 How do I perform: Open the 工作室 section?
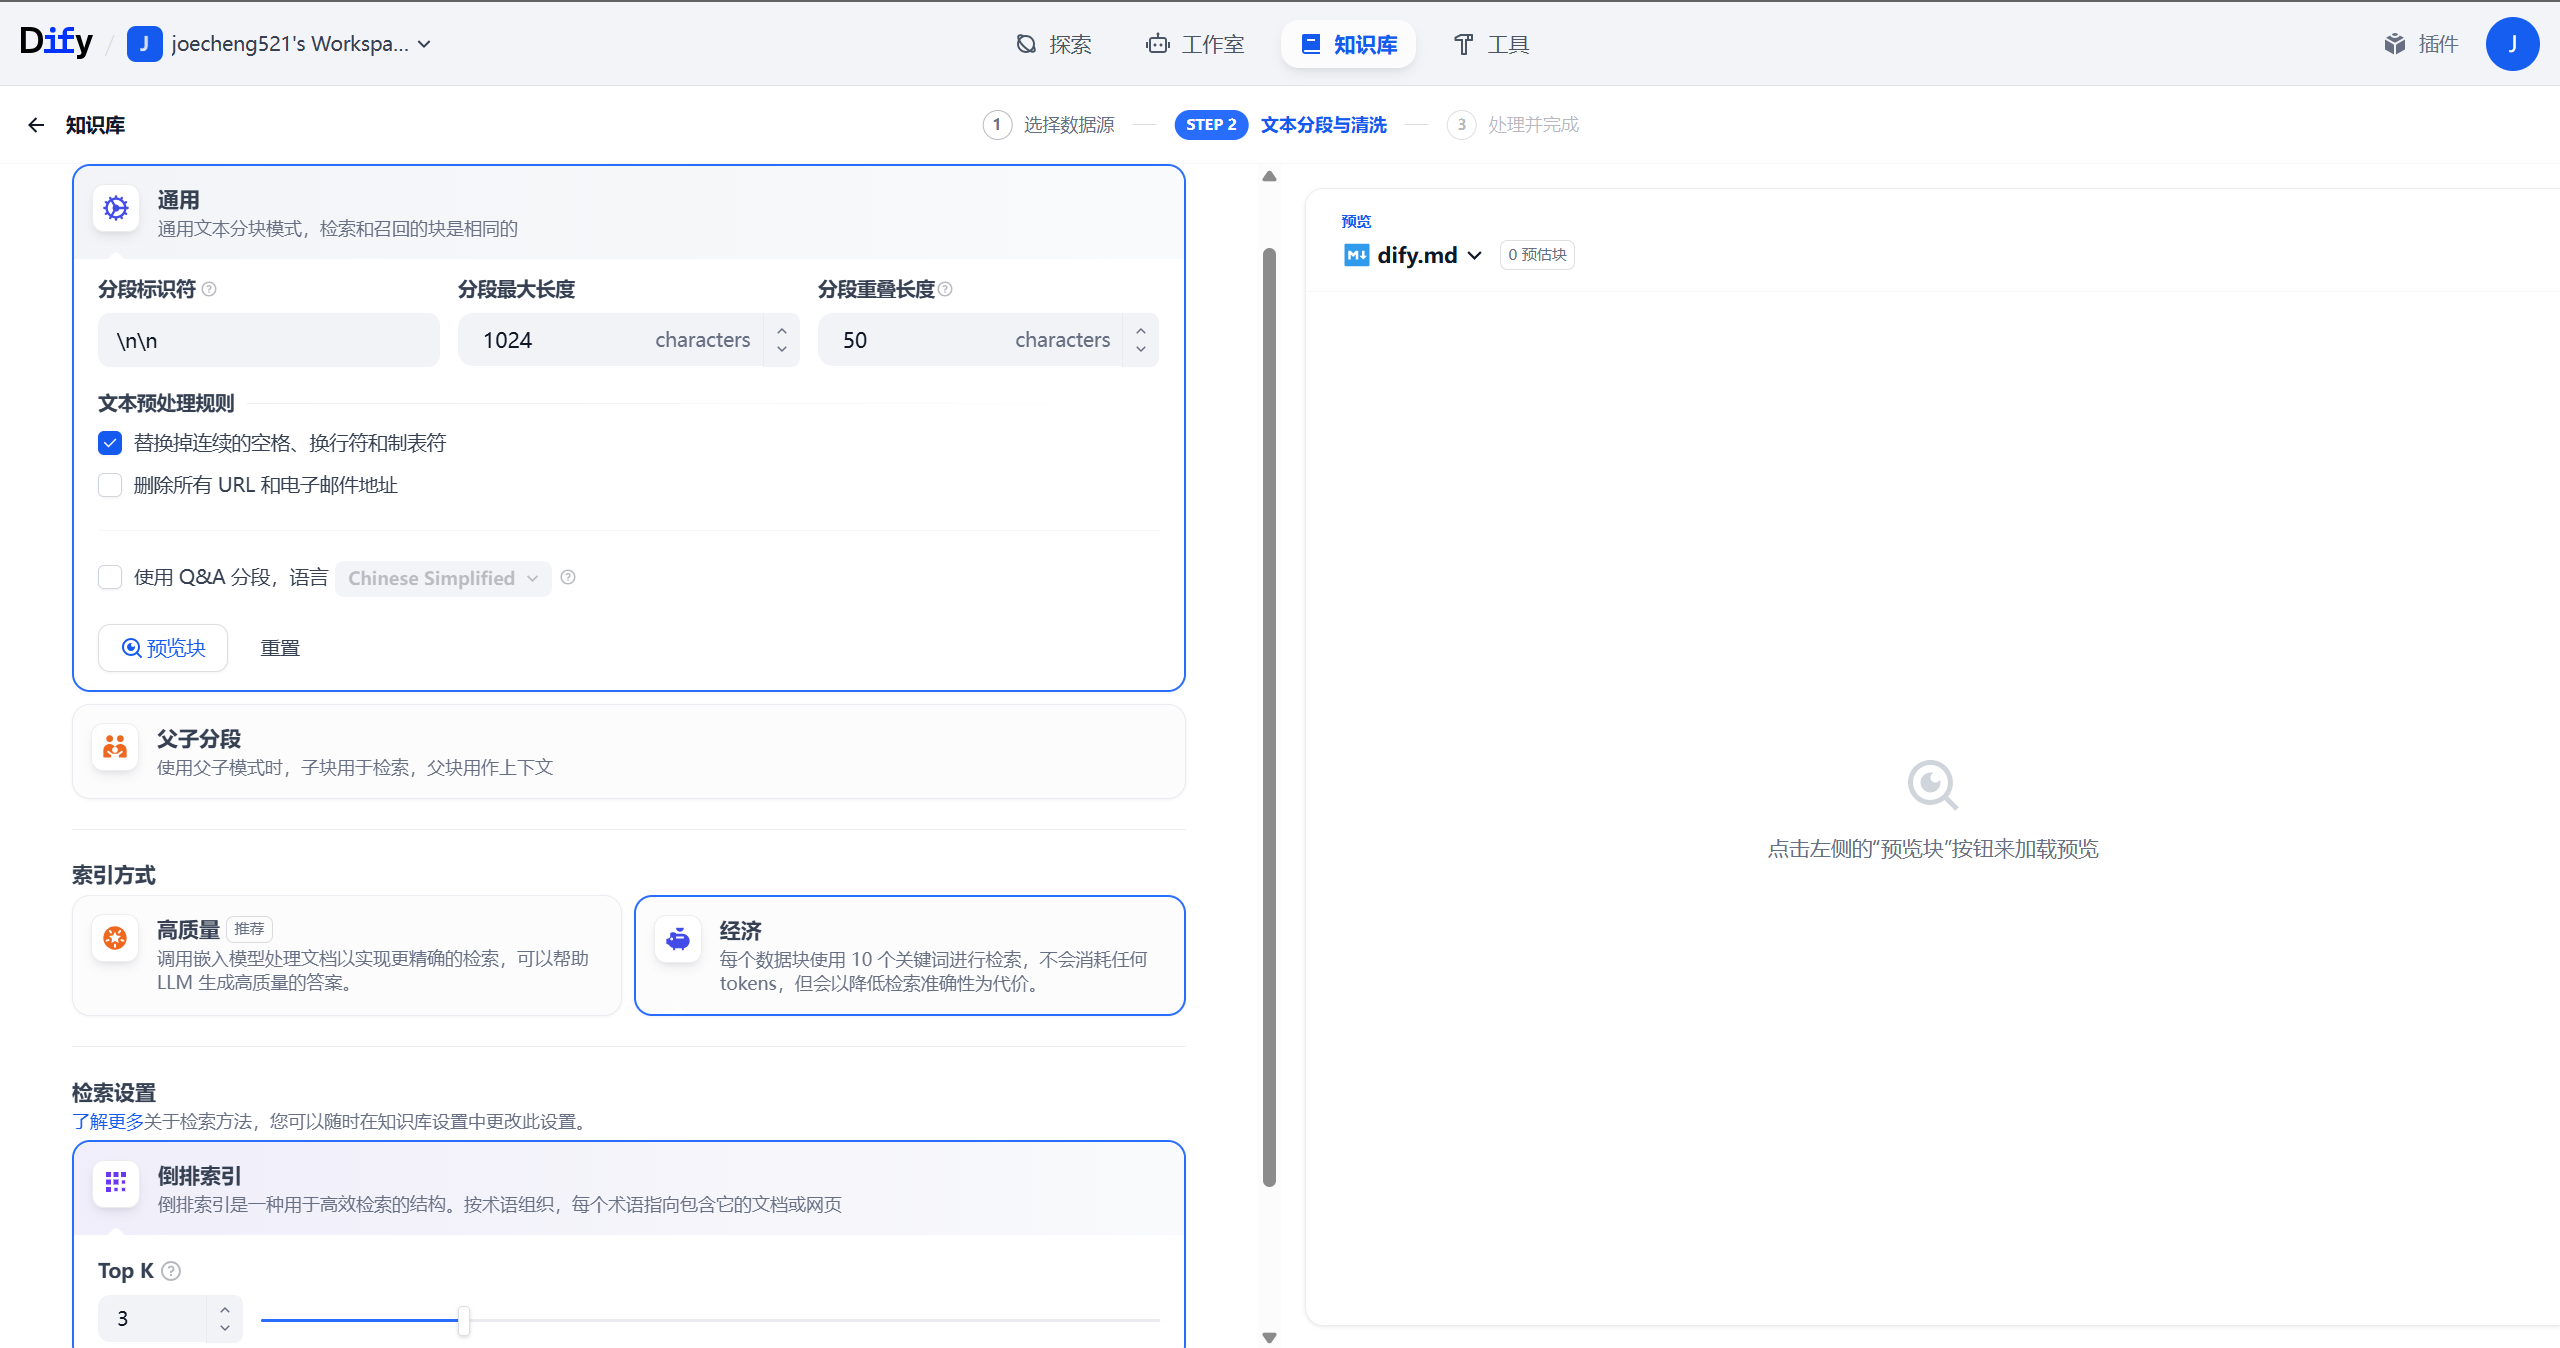tap(1195, 44)
